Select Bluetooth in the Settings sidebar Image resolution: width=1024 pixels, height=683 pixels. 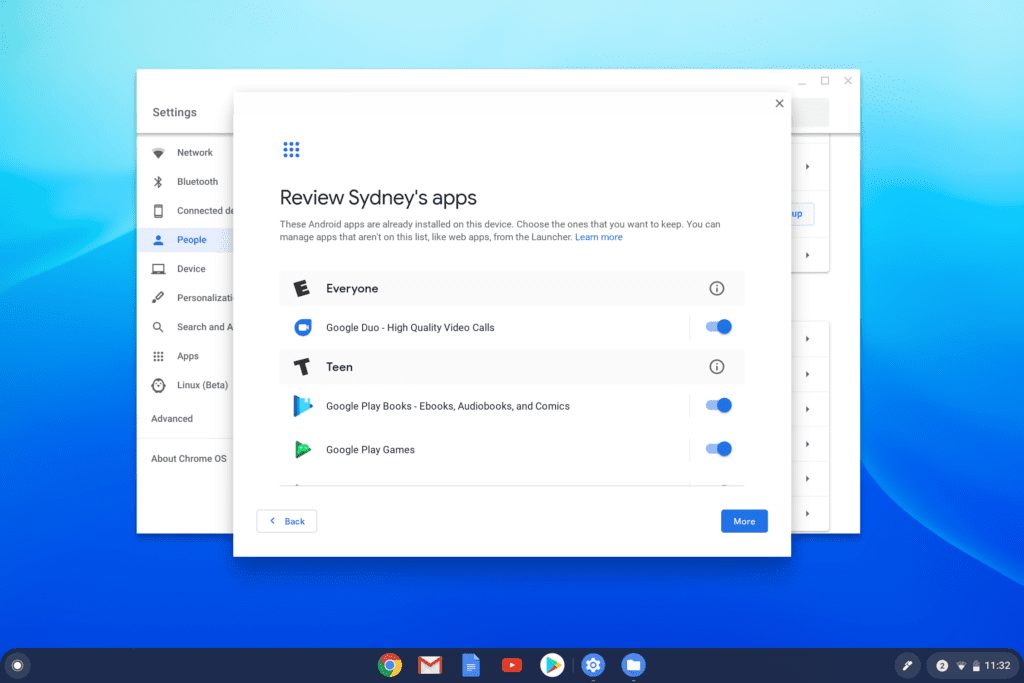pos(185,182)
